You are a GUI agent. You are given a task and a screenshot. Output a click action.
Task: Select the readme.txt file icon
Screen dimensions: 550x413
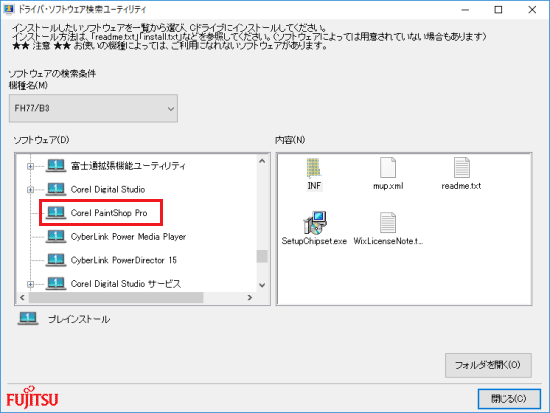click(462, 167)
